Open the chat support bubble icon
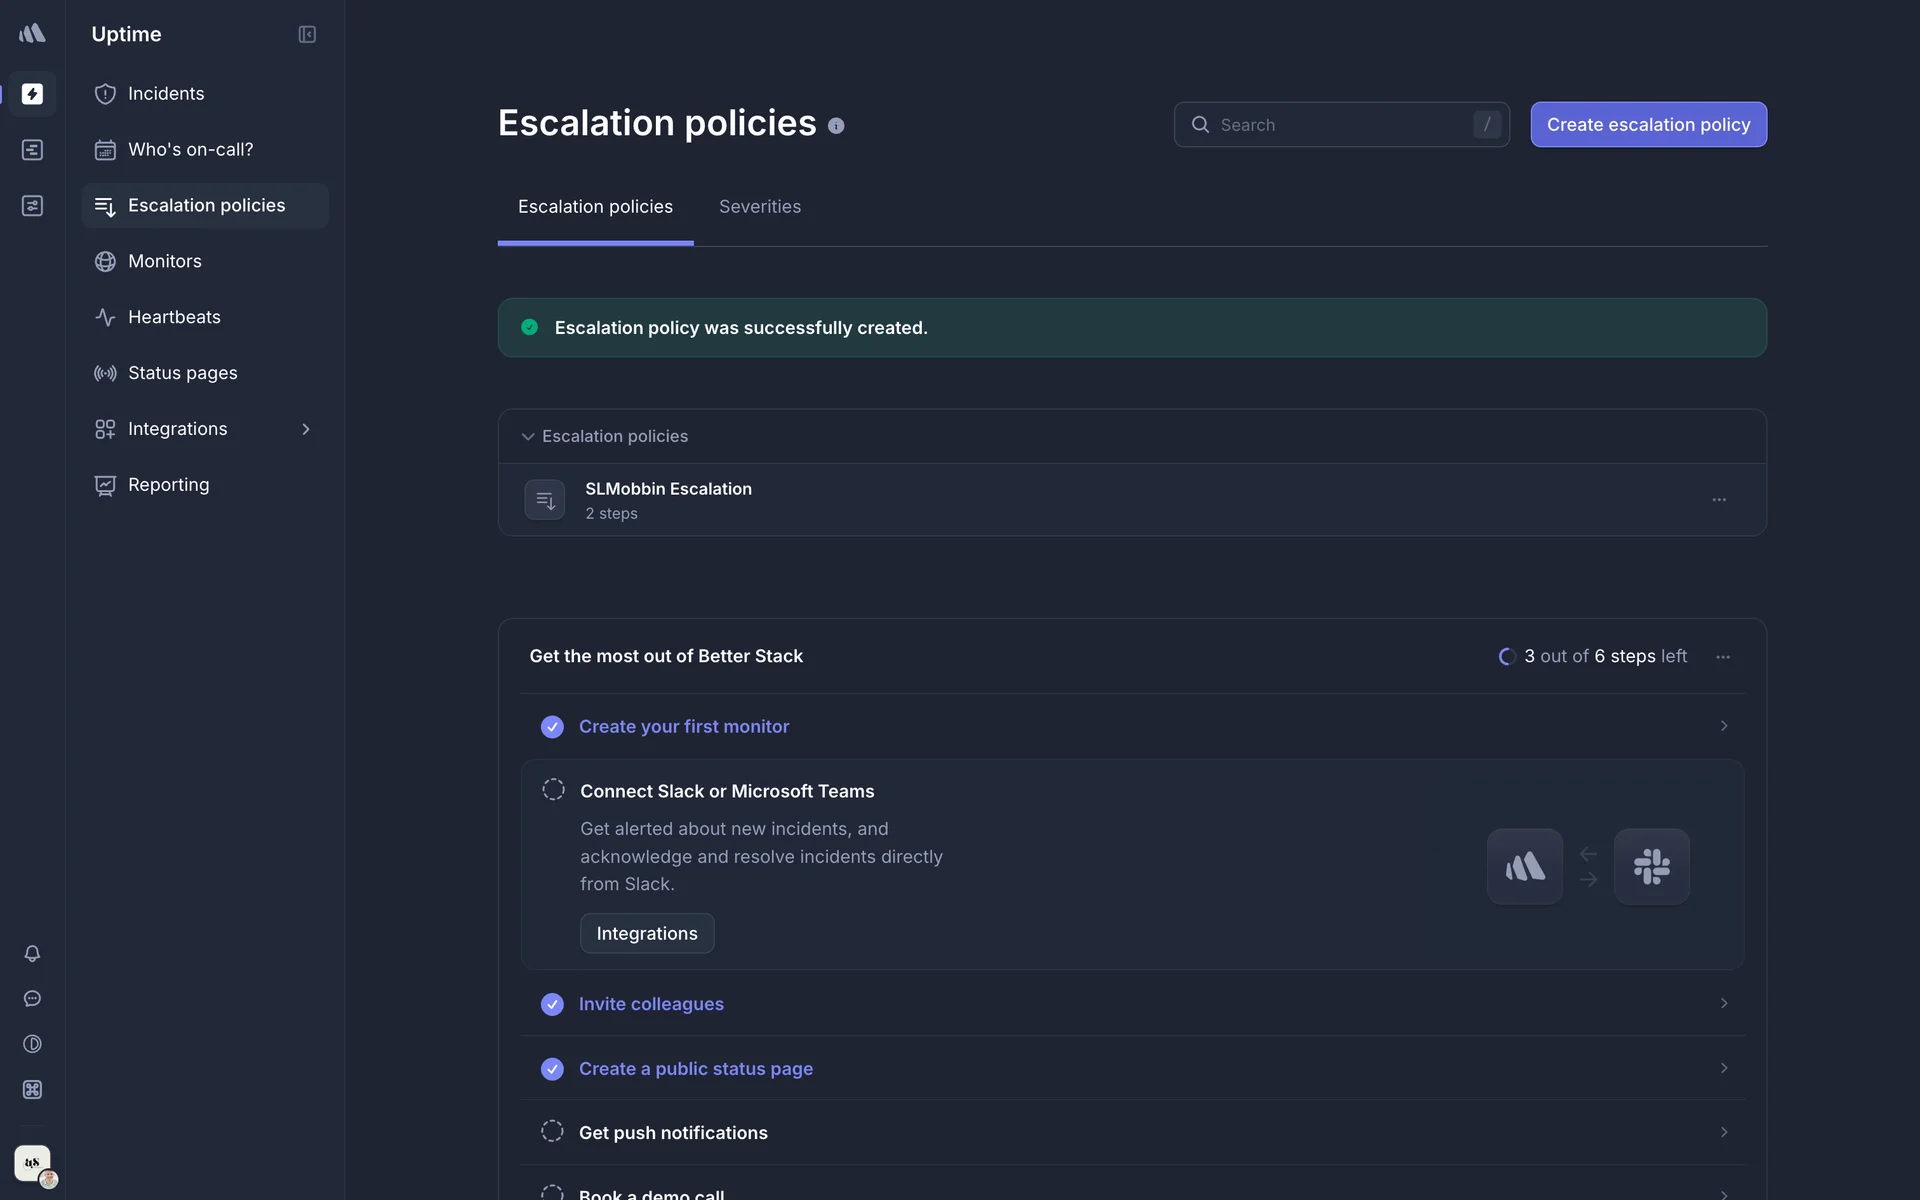 point(32,999)
